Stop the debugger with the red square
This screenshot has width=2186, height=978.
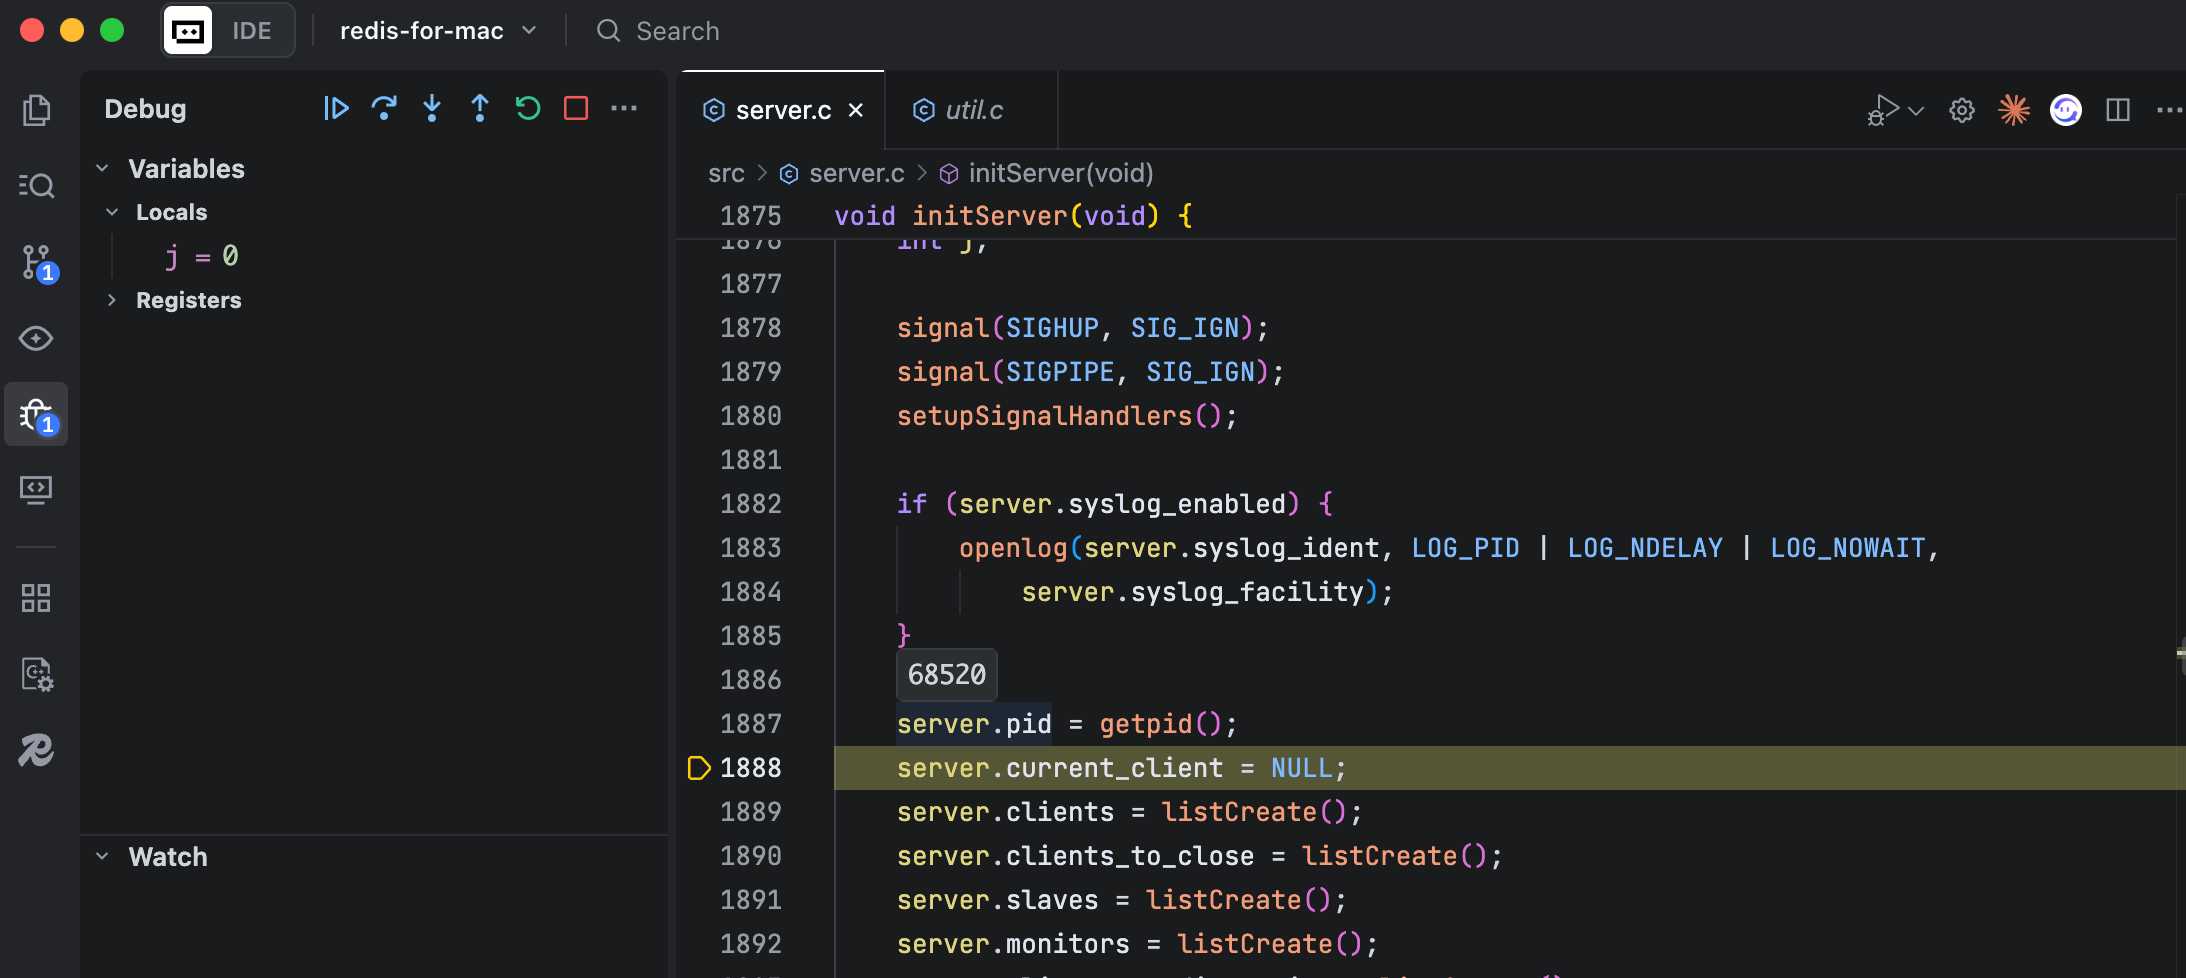(x=576, y=108)
